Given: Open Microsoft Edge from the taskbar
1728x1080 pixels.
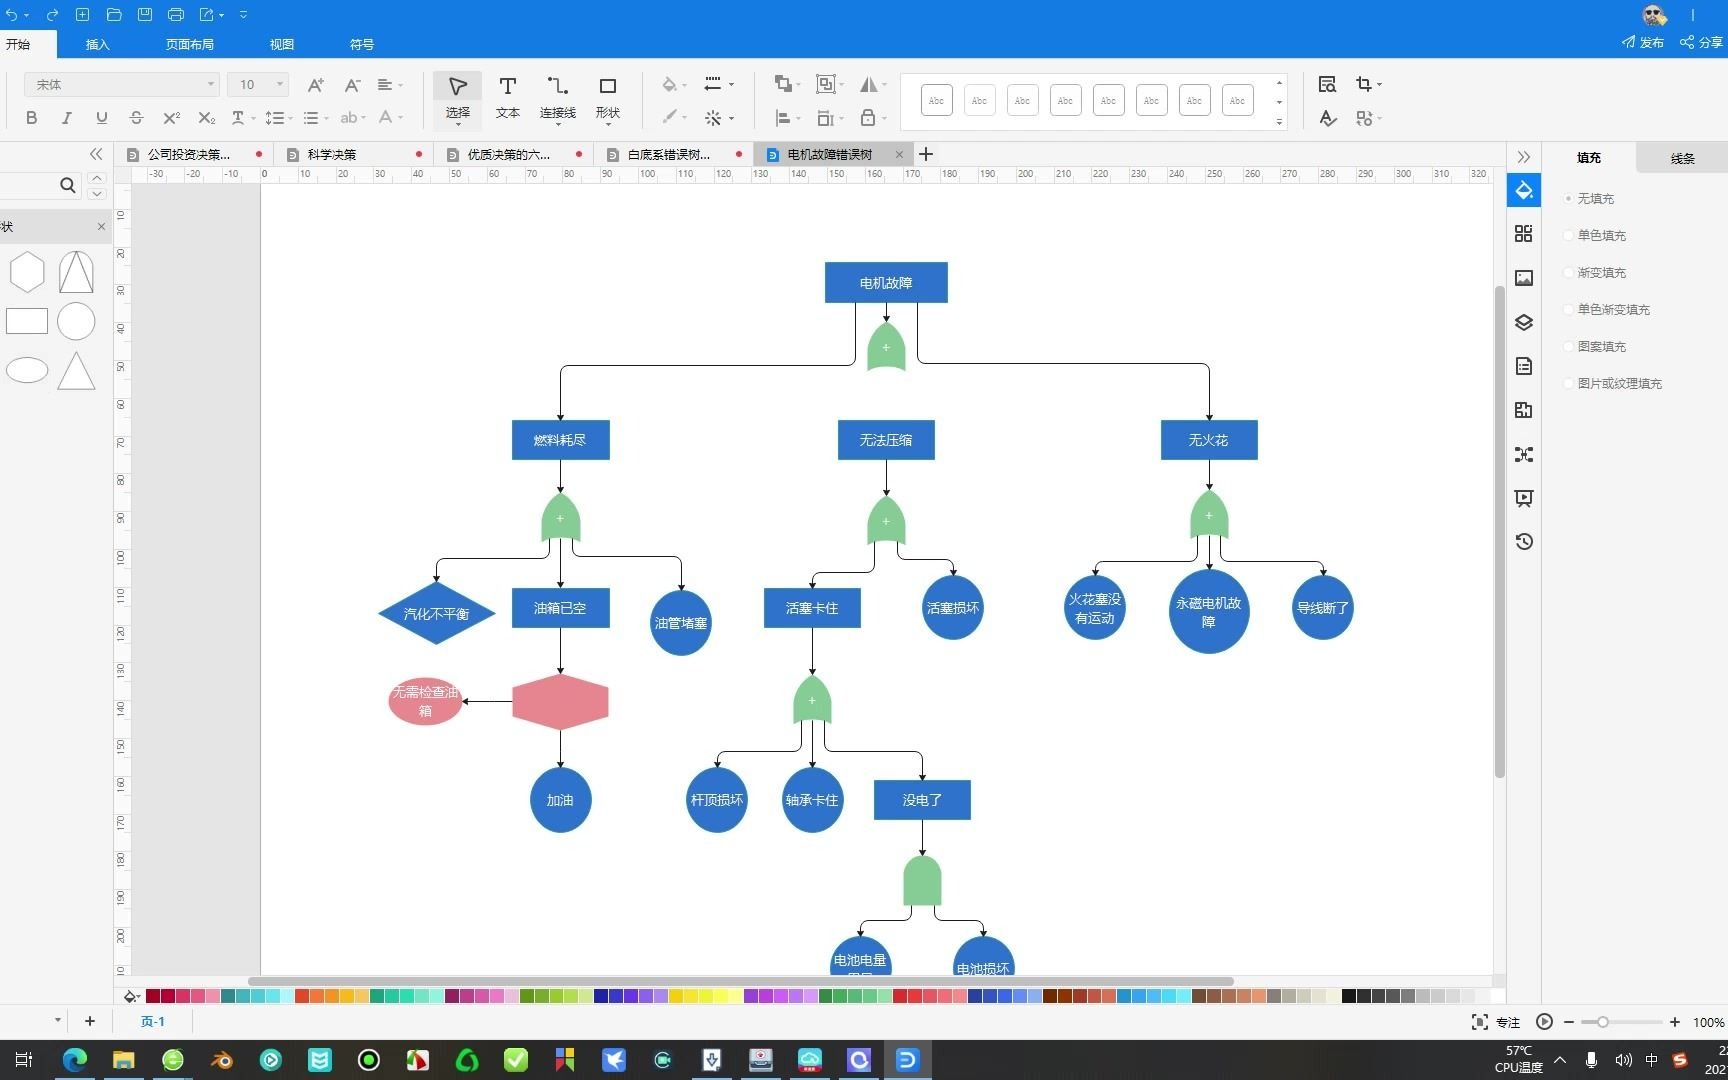Looking at the screenshot, I should 75,1060.
